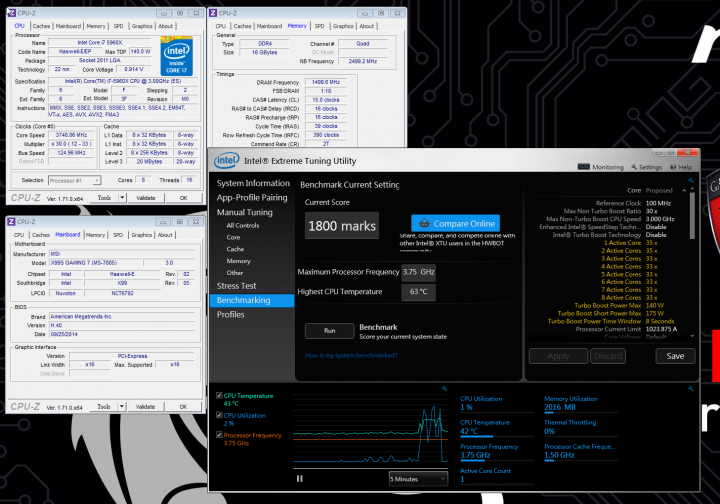Open Help in Intel XTU header
Screen dimensions: 720x504
[681, 167]
